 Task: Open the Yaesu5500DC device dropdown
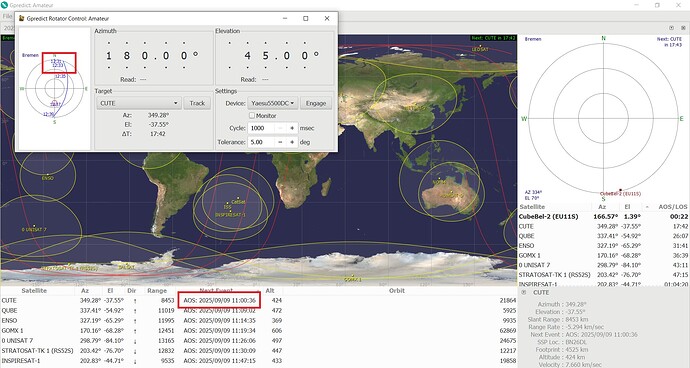click(273, 103)
